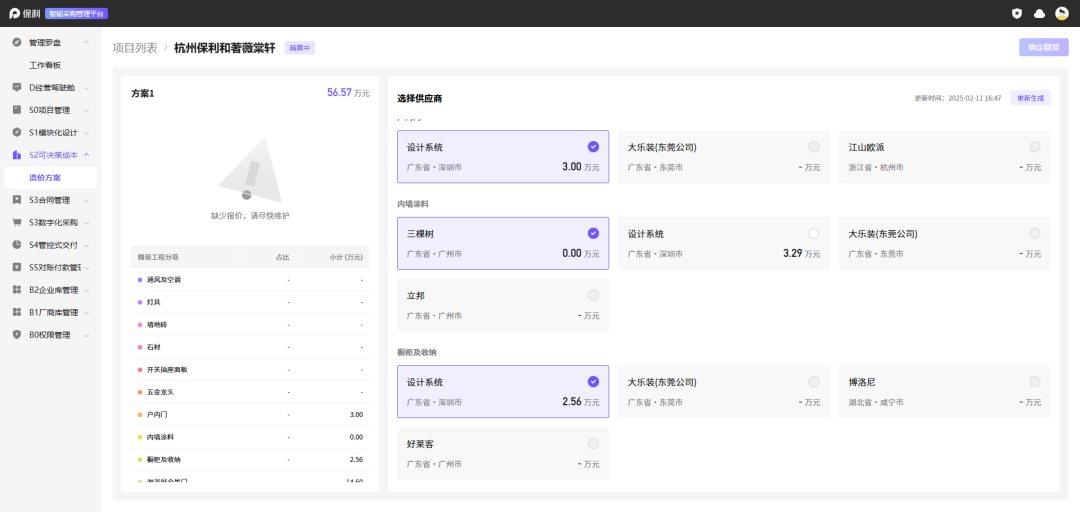Viewport: 1080px width, 512px height.
Task: Click the shield icon in top bar
Action: pos(1017,13)
